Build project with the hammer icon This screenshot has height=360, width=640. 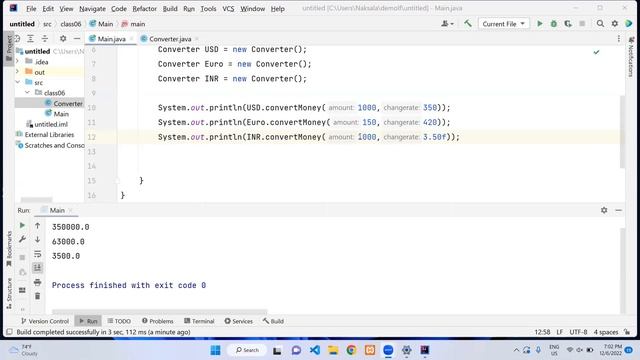click(468, 24)
